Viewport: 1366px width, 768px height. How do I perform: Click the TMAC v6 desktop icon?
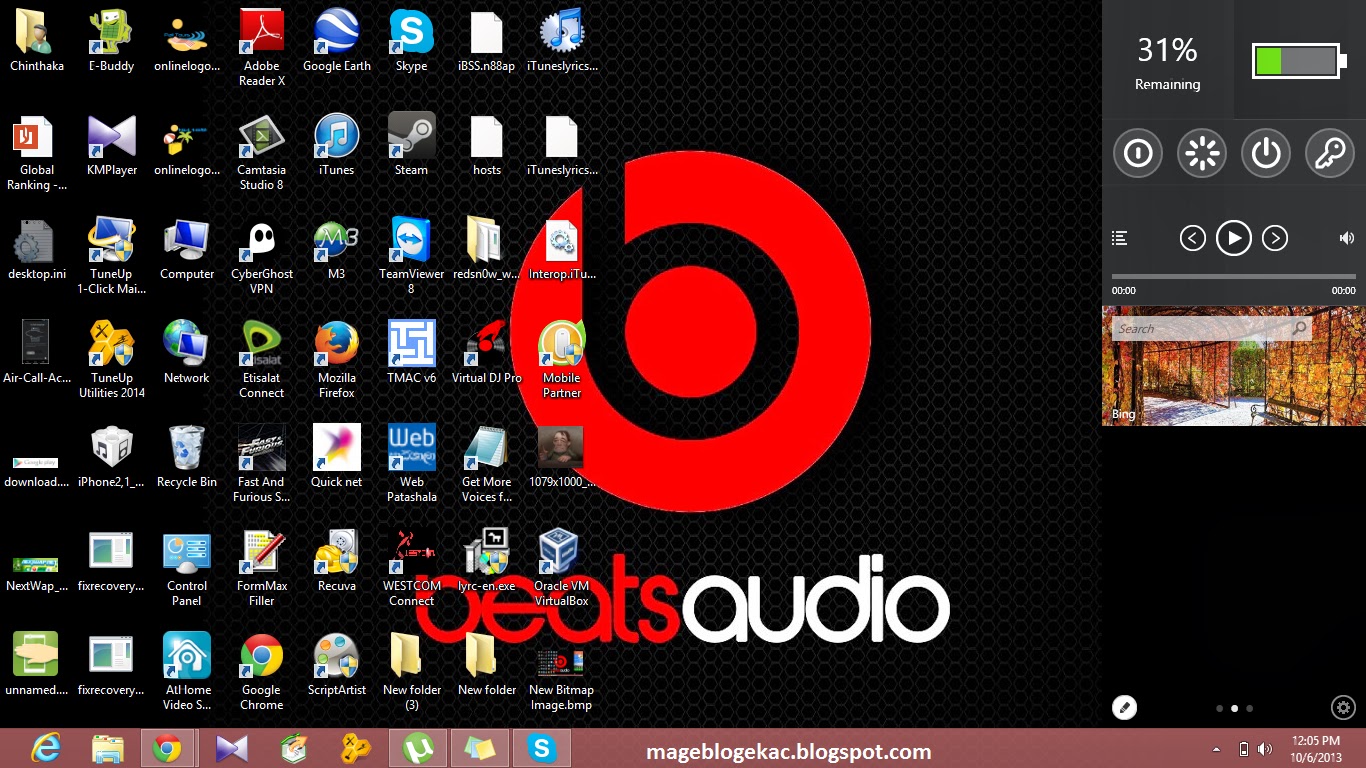(x=411, y=352)
